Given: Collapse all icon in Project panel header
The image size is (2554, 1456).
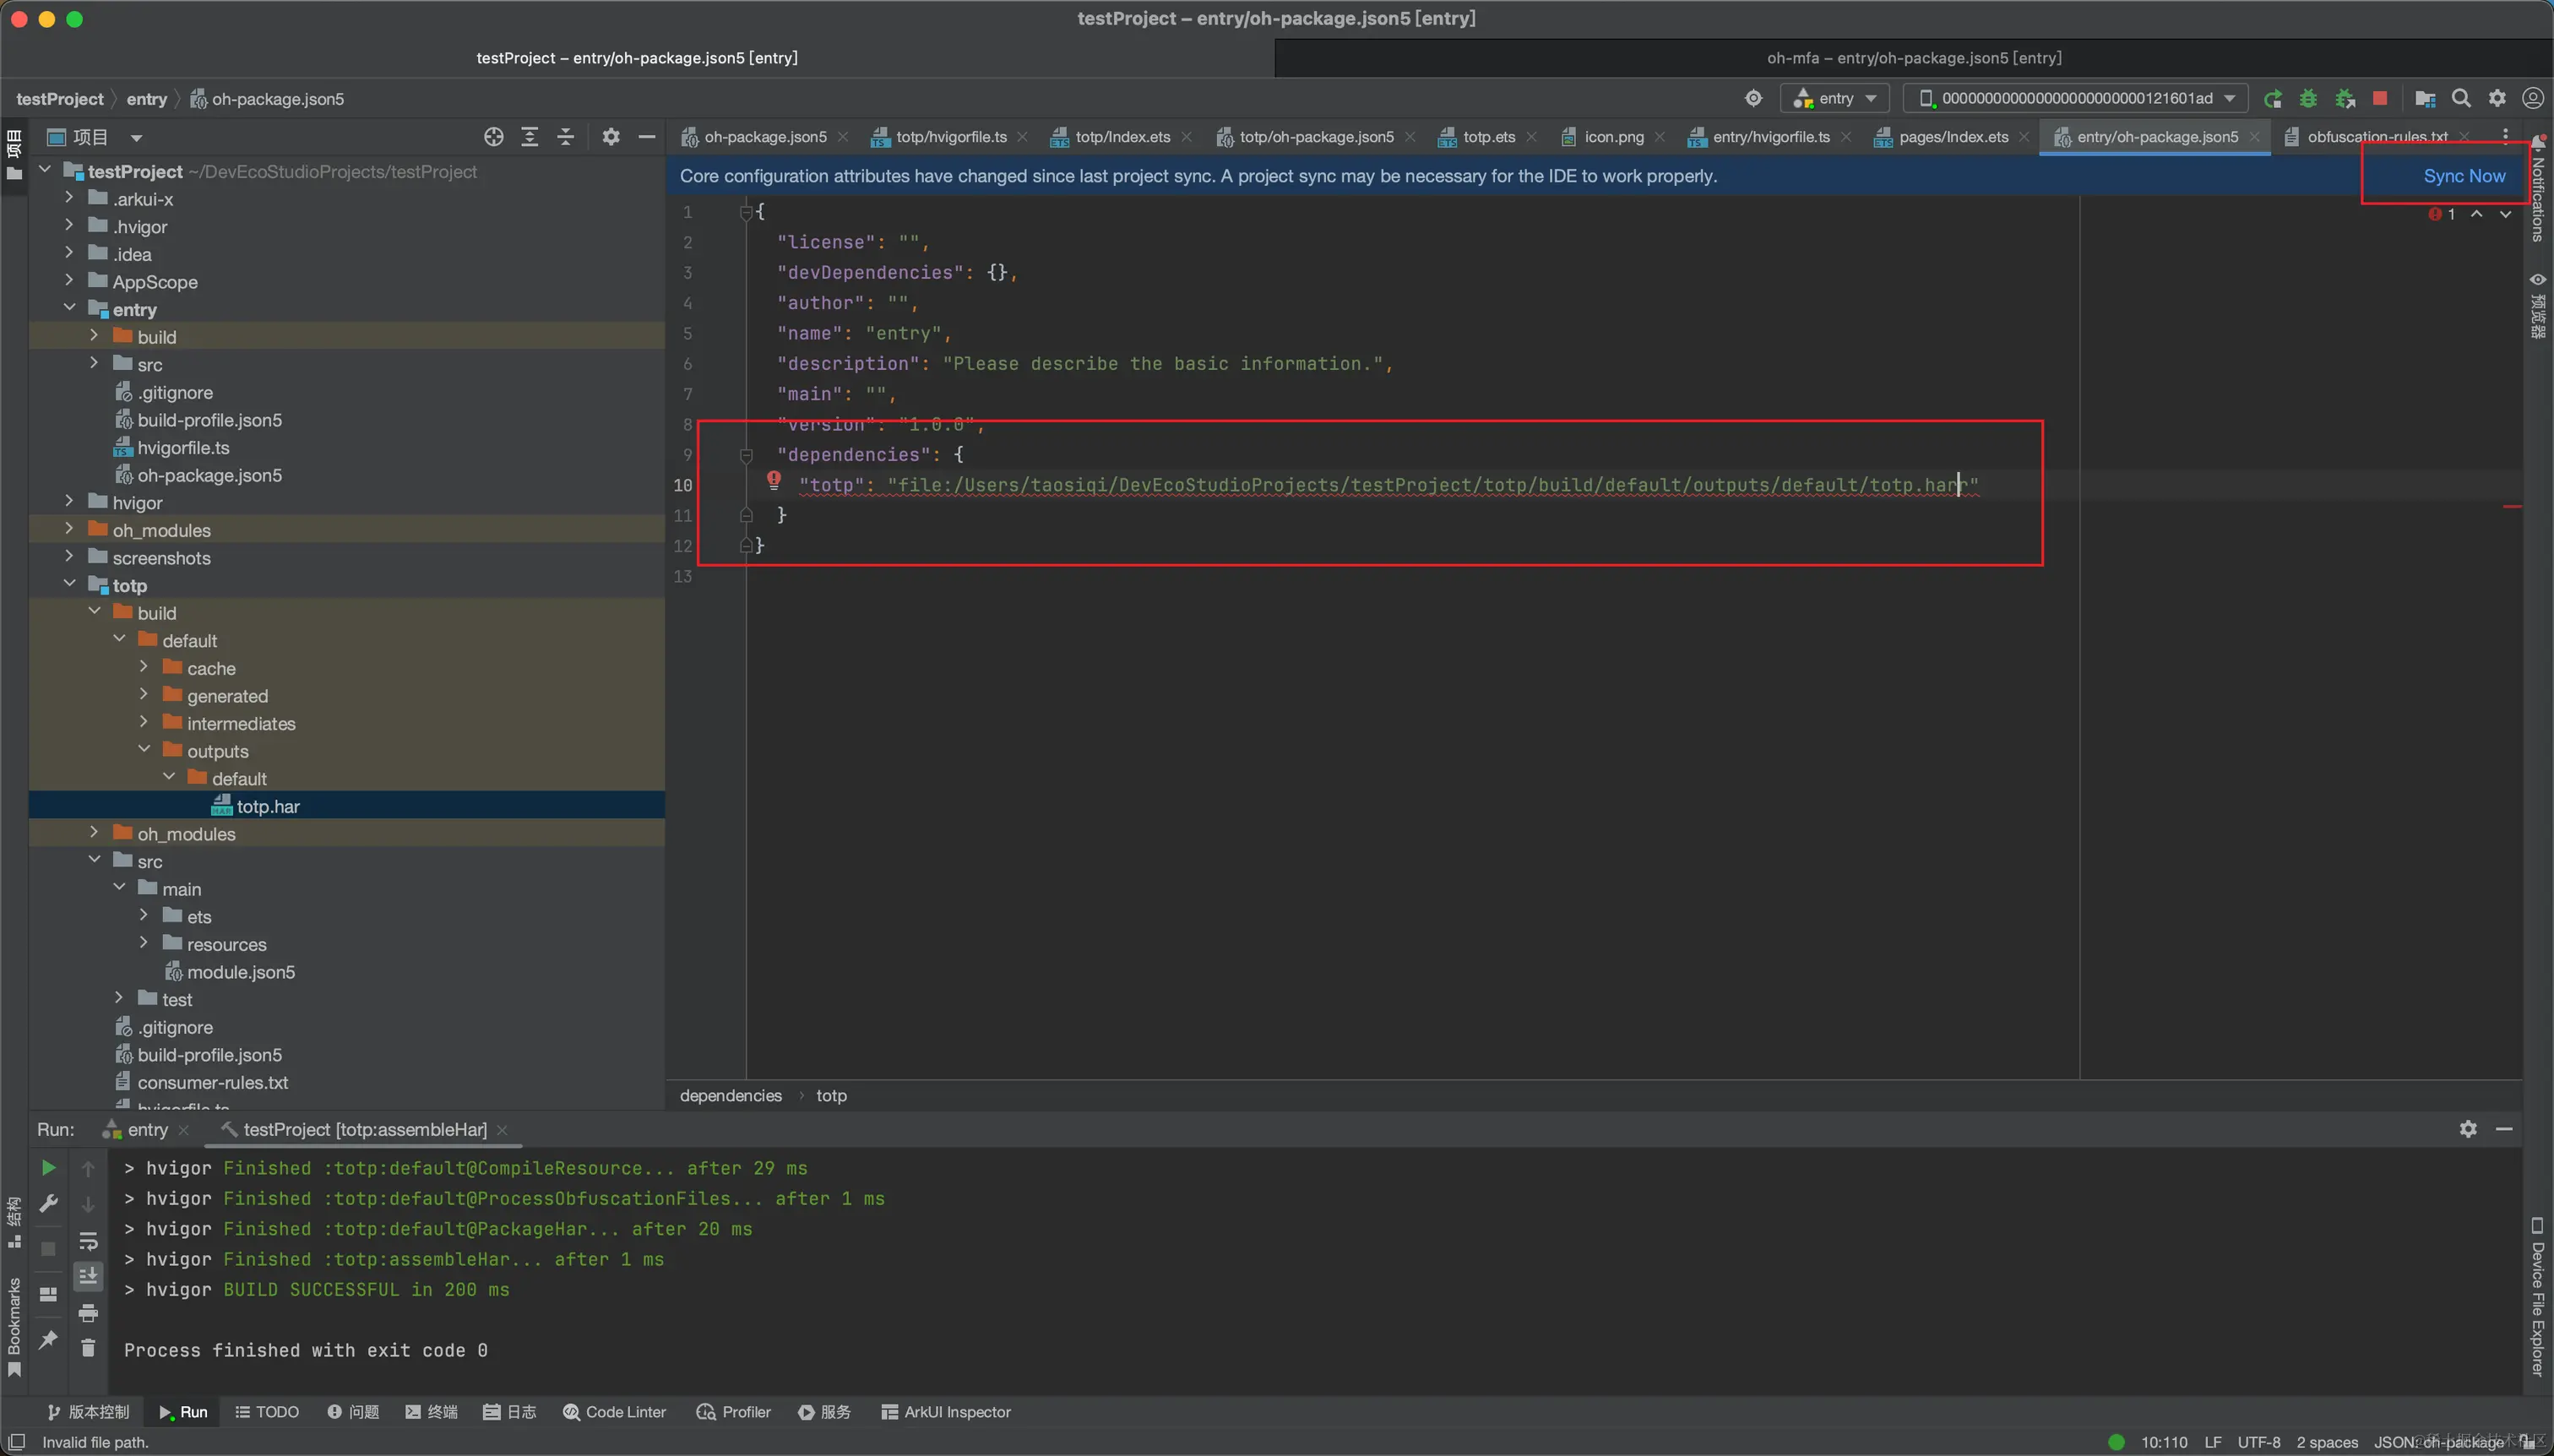Looking at the screenshot, I should click(565, 137).
